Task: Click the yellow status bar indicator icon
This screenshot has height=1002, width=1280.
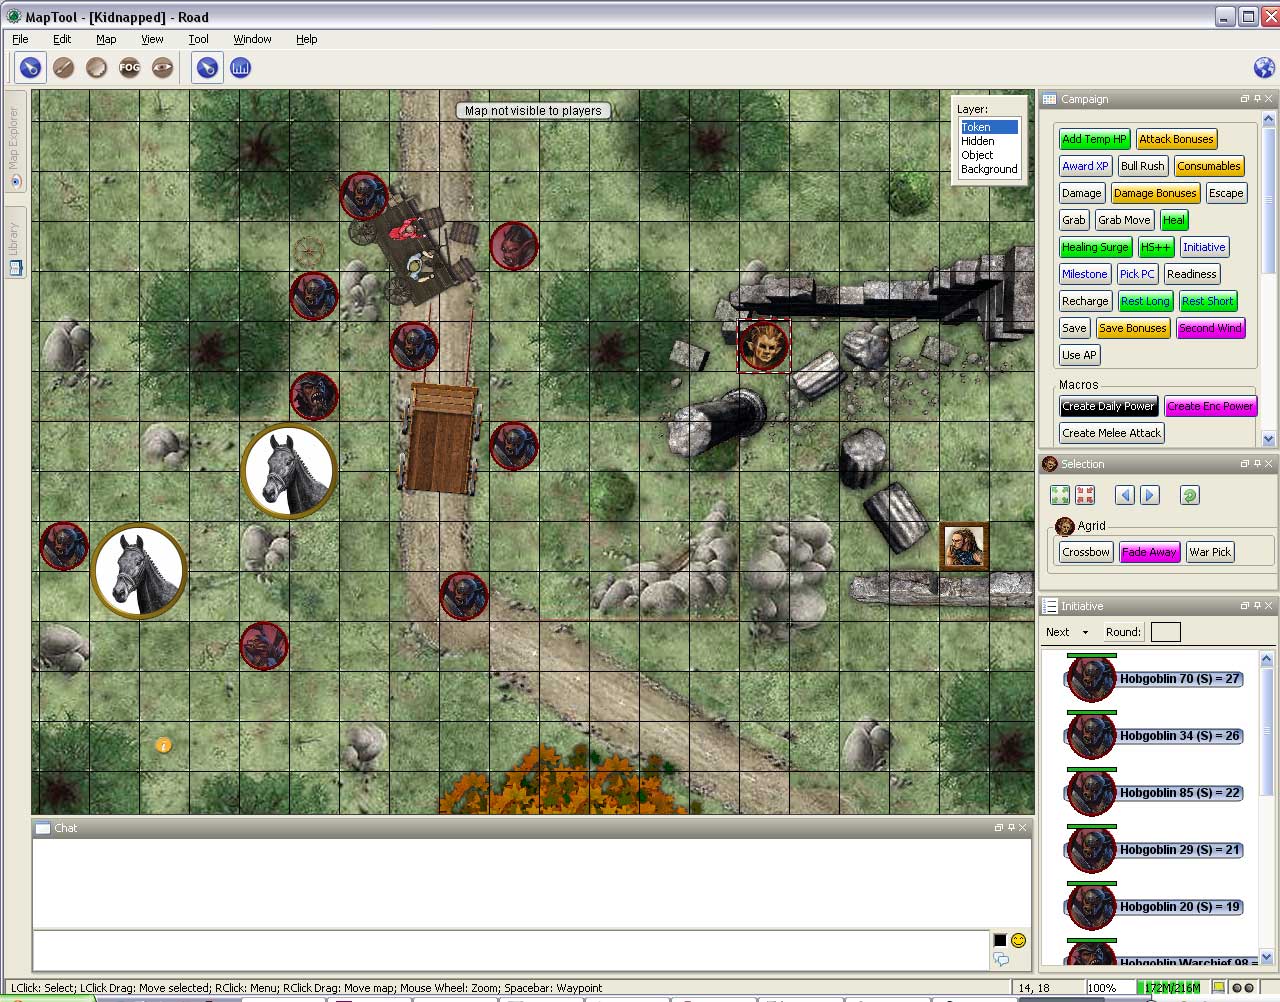Action: (x=1218, y=988)
